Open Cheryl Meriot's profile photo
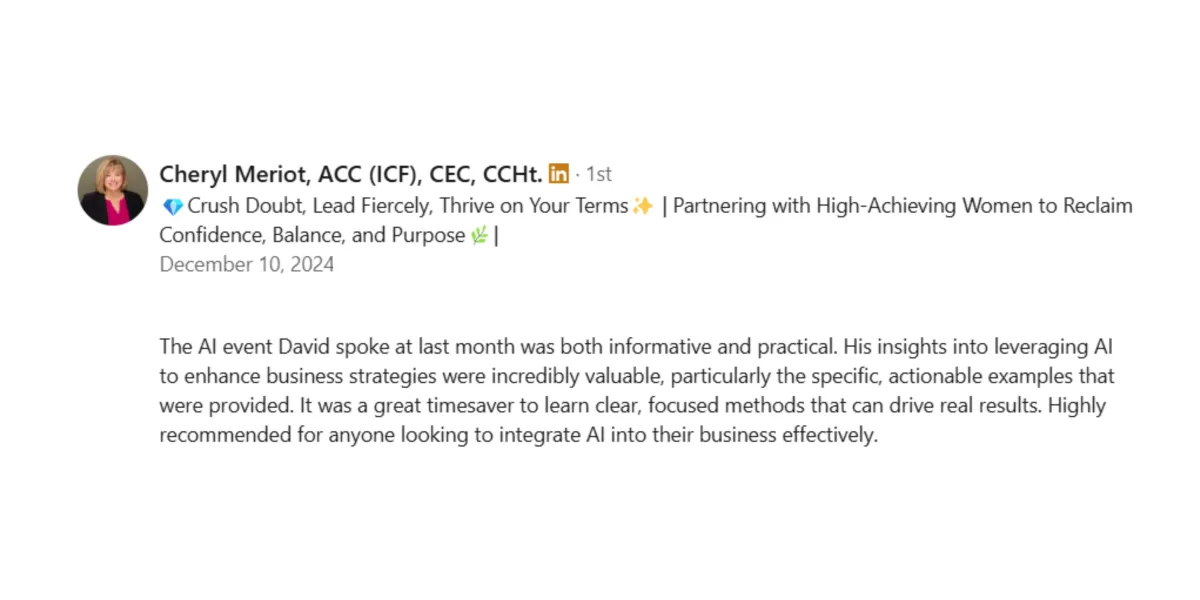Image resolution: width=1200 pixels, height=600 pixels. (113, 190)
